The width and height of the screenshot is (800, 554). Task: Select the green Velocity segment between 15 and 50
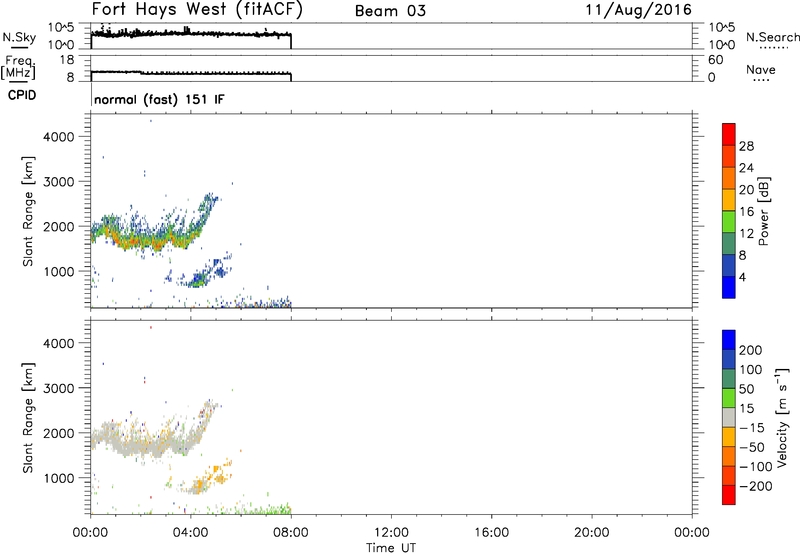pyautogui.click(x=729, y=398)
